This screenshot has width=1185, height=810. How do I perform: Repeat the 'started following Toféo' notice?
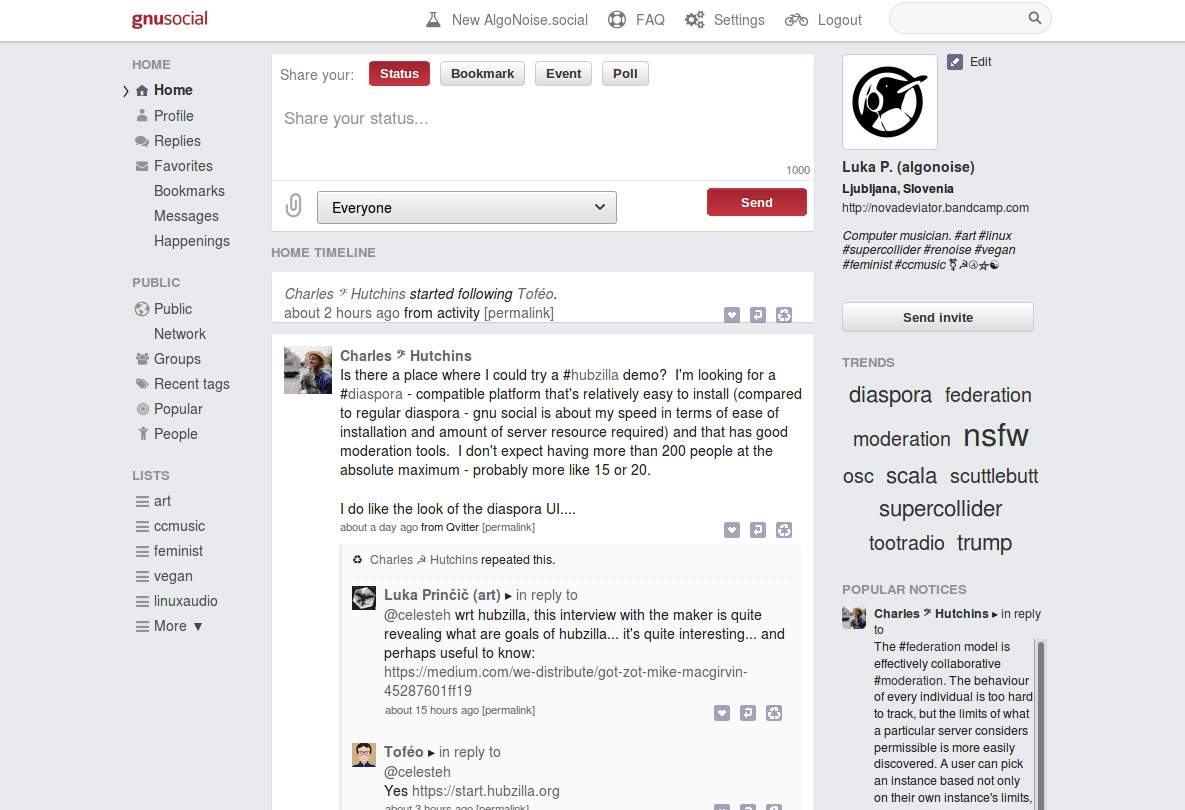pos(784,315)
